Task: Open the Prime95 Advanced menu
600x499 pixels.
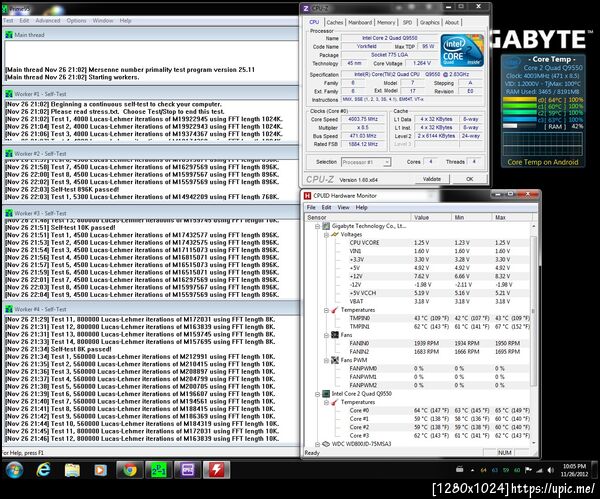Action: pos(48,21)
